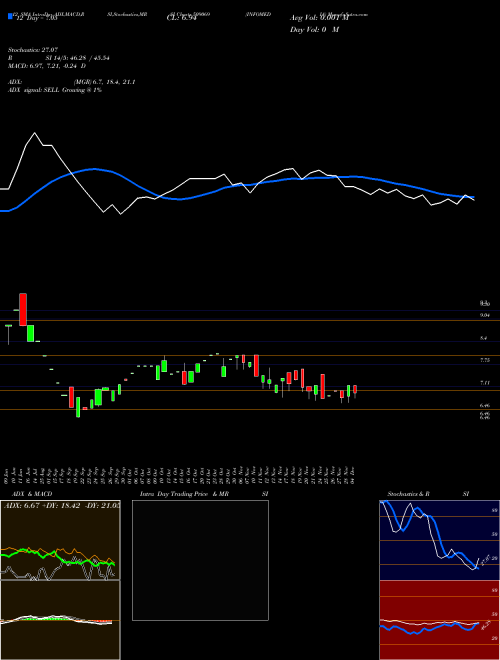Image resolution: width=500 pixels, height=660 pixels.
Task: Click the blue SMA legend square
Action: [10, 16]
